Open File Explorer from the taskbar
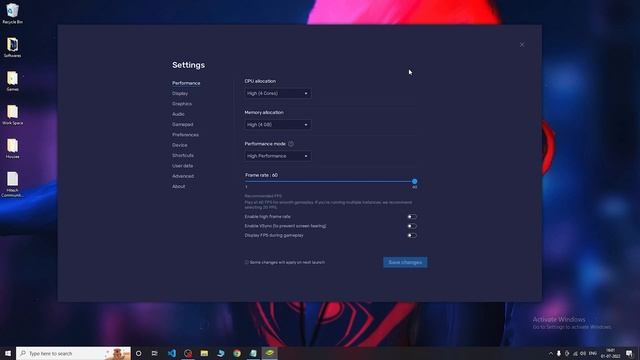Screen dimensions: 640x360 point(204,353)
